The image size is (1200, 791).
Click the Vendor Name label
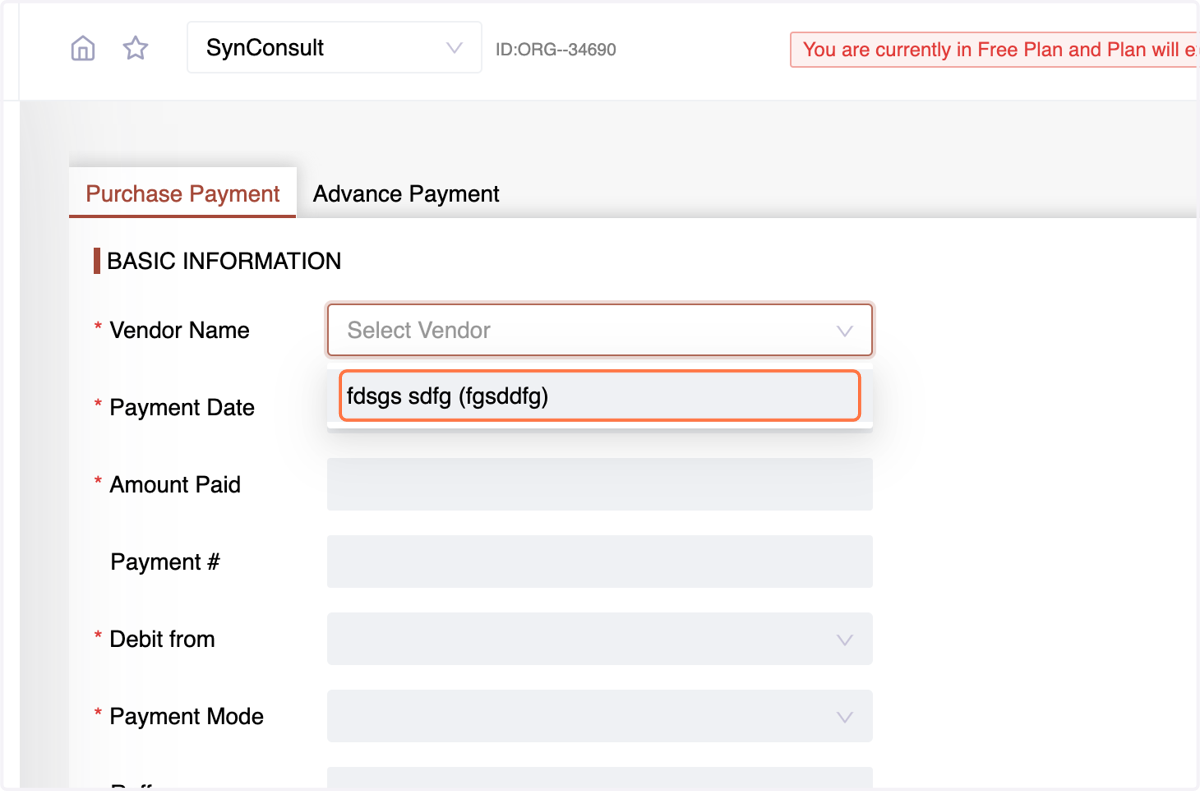[180, 330]
